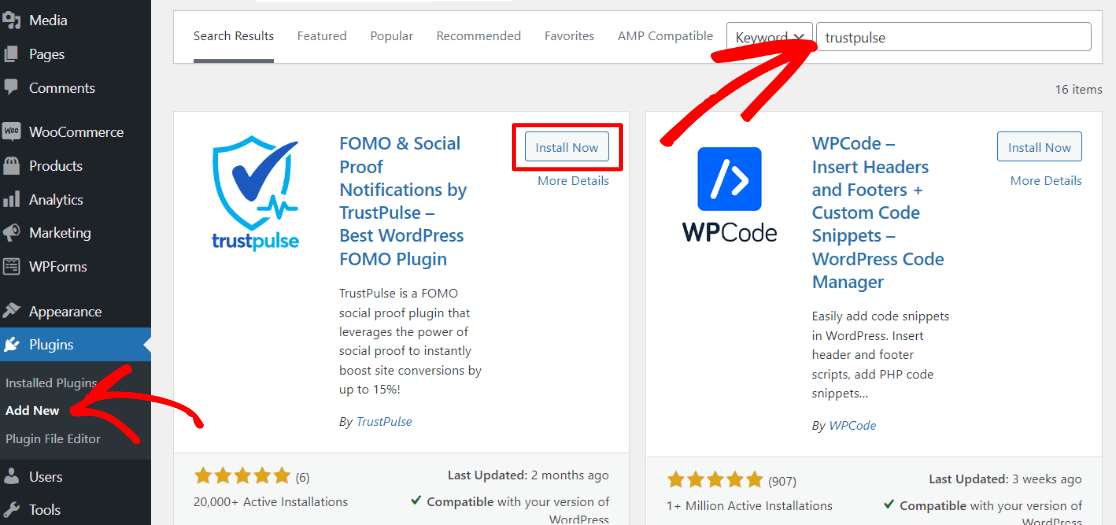The height and width of the screenshot is (525, 1116).
Task: Open the Favorites tab
Action: pyautogui.click(x=569, y=36)
